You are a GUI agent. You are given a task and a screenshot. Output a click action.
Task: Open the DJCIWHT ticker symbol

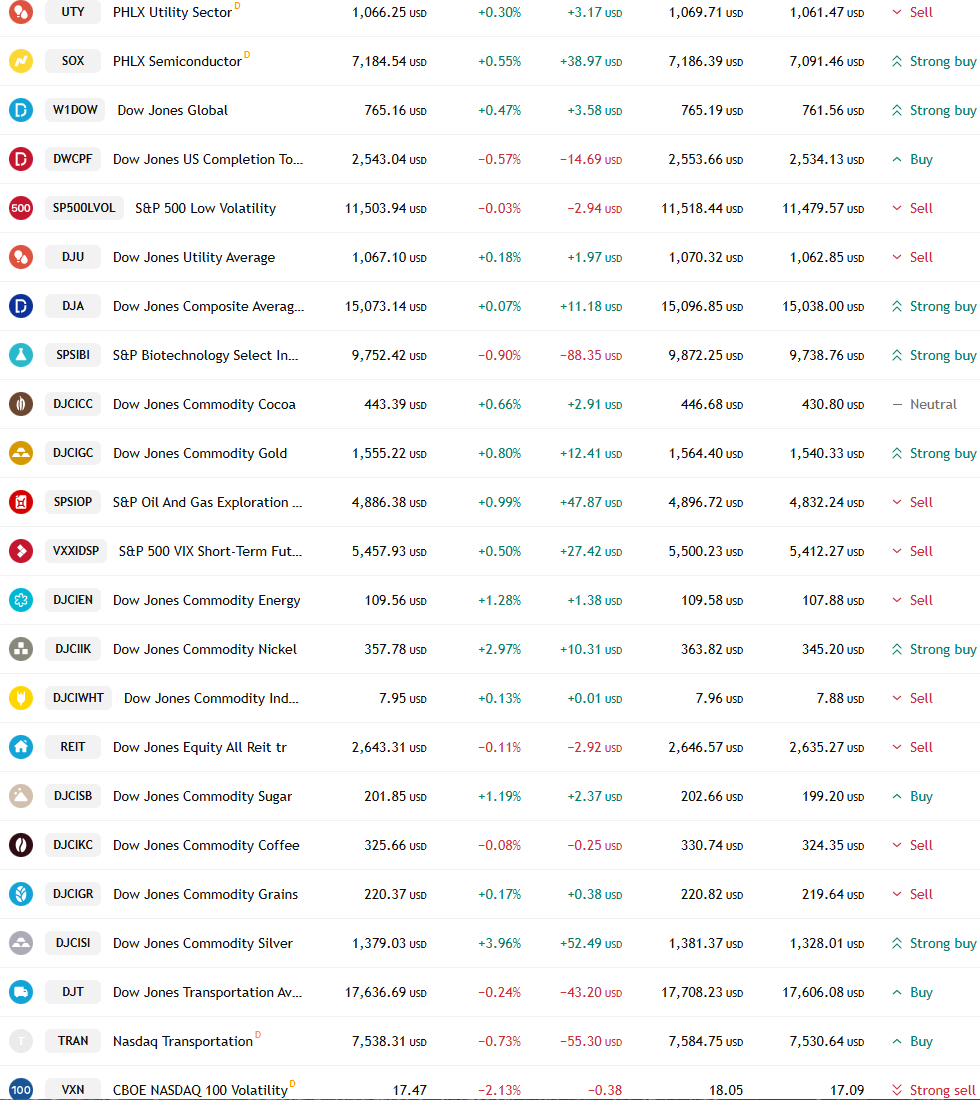pyautogui.click(x=79, y=698)
